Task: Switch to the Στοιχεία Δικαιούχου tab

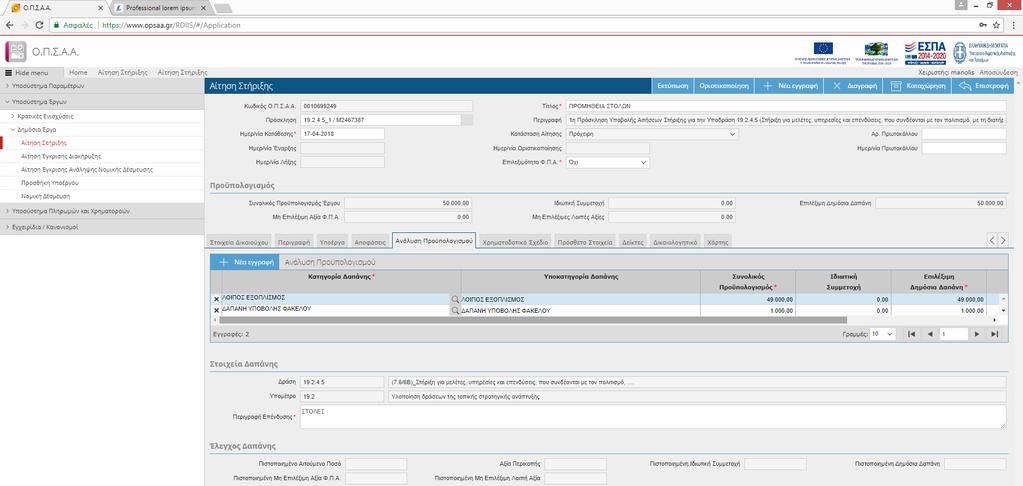Action: (x=238, y=242)
